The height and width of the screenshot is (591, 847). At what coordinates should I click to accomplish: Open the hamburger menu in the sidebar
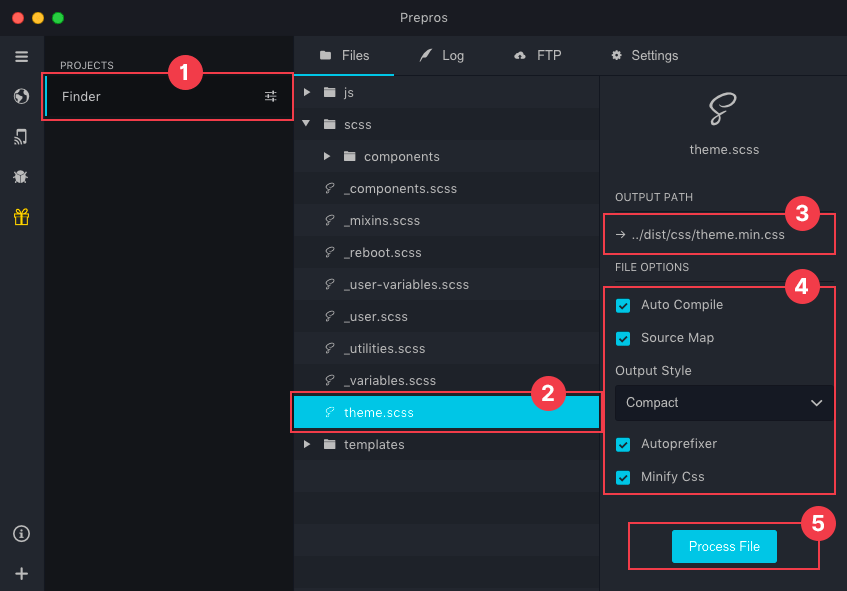click(21, 56)
